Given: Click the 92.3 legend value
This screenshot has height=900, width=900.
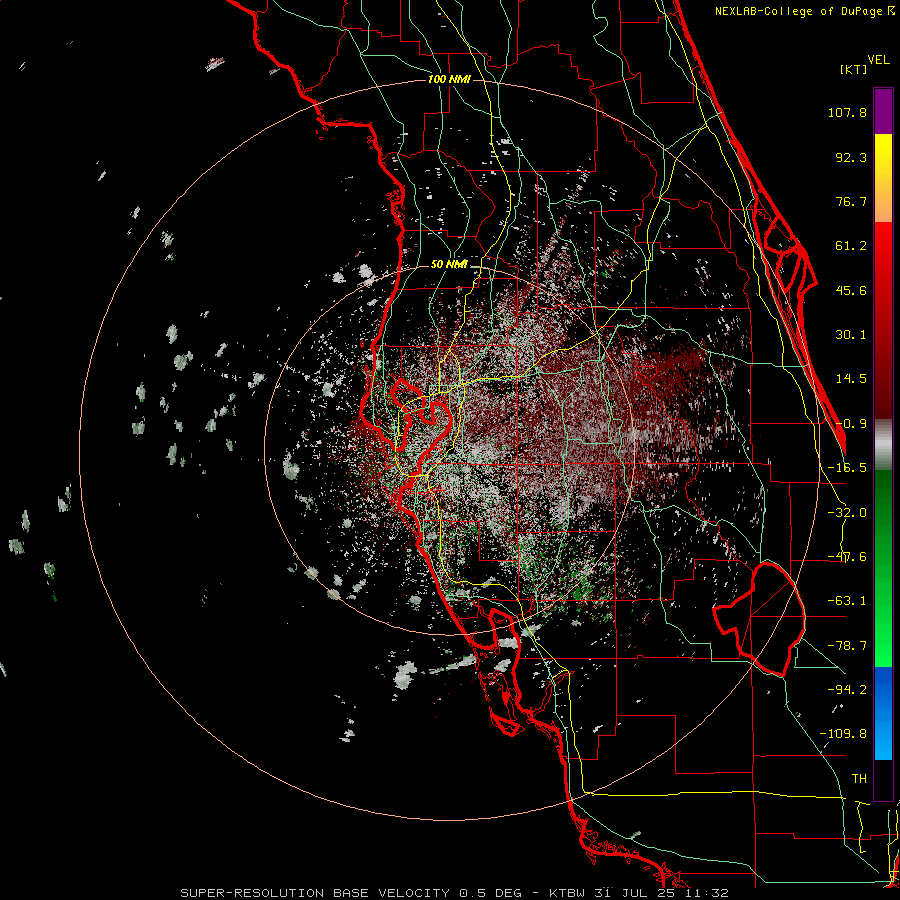Looking at the screenshot, I should 851,157.
